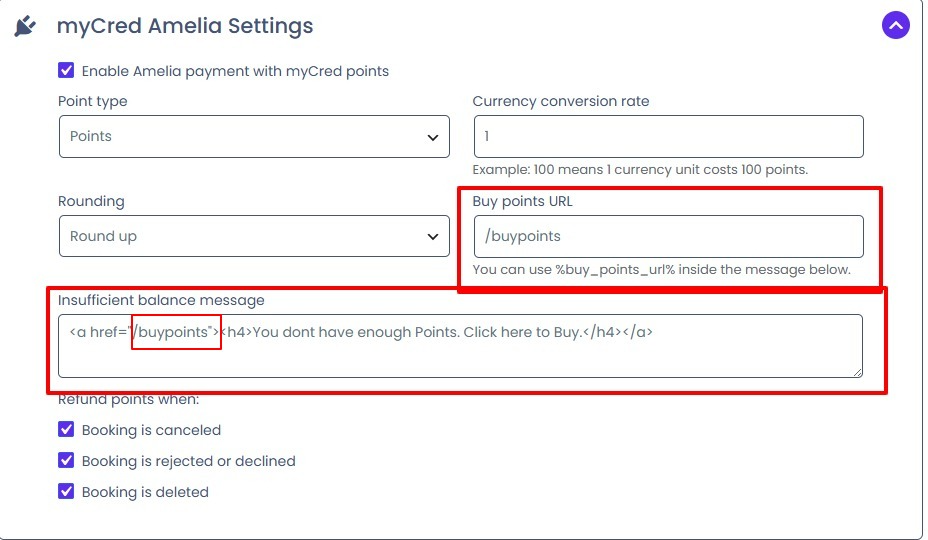Click the Buy points URL input field

point(669,236)
